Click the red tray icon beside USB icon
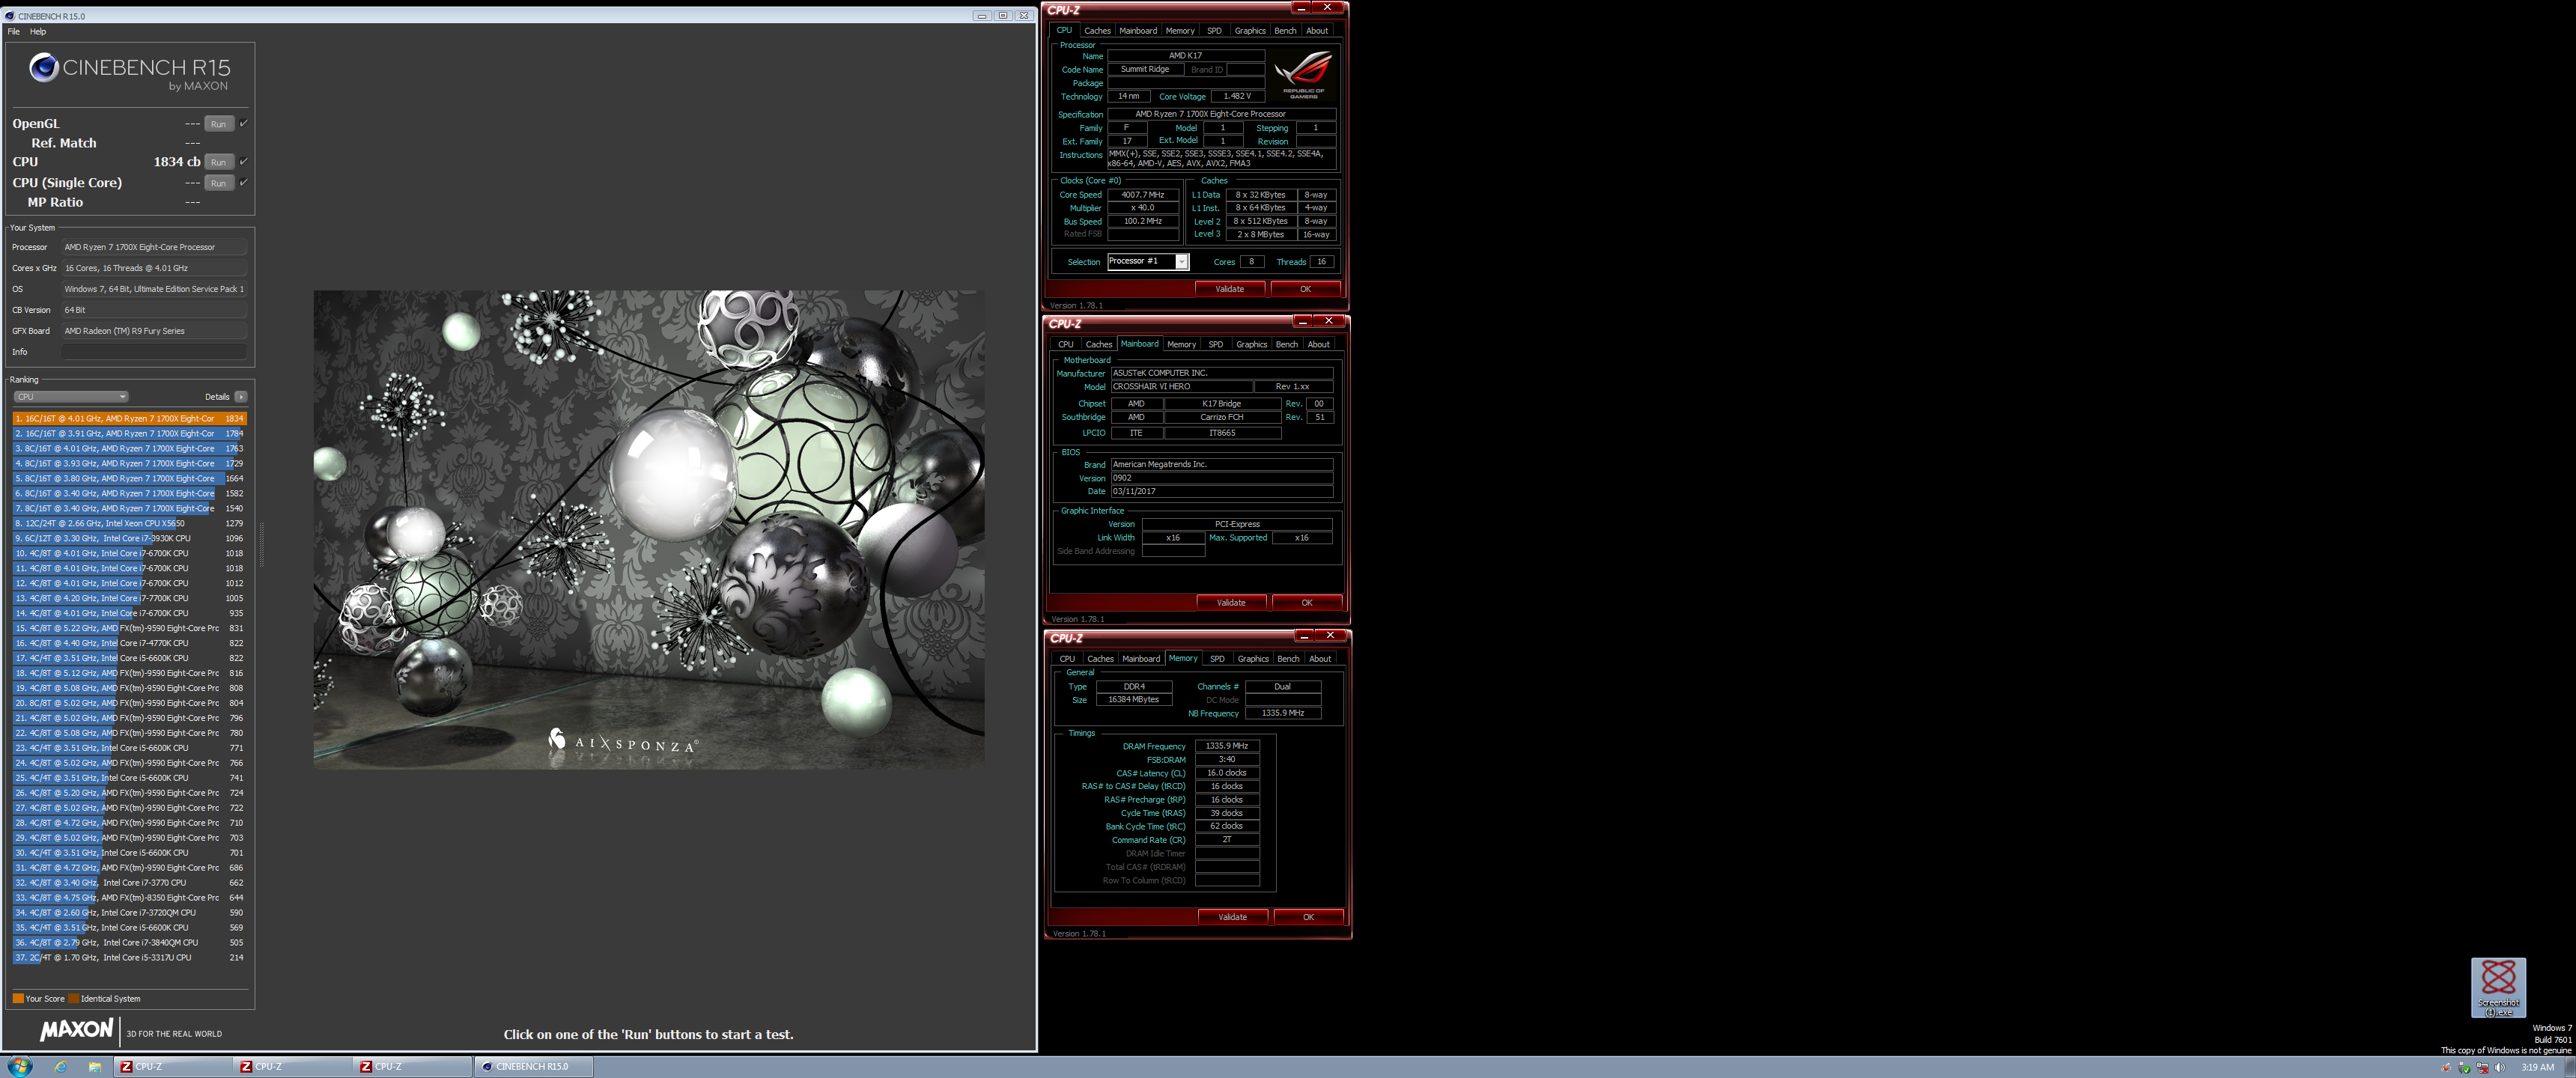 [x=2446, y=1067]
